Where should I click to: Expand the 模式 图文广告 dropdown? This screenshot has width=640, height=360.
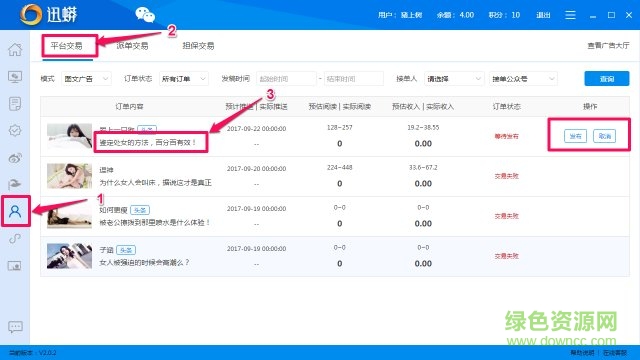click(x=86, y=79)
